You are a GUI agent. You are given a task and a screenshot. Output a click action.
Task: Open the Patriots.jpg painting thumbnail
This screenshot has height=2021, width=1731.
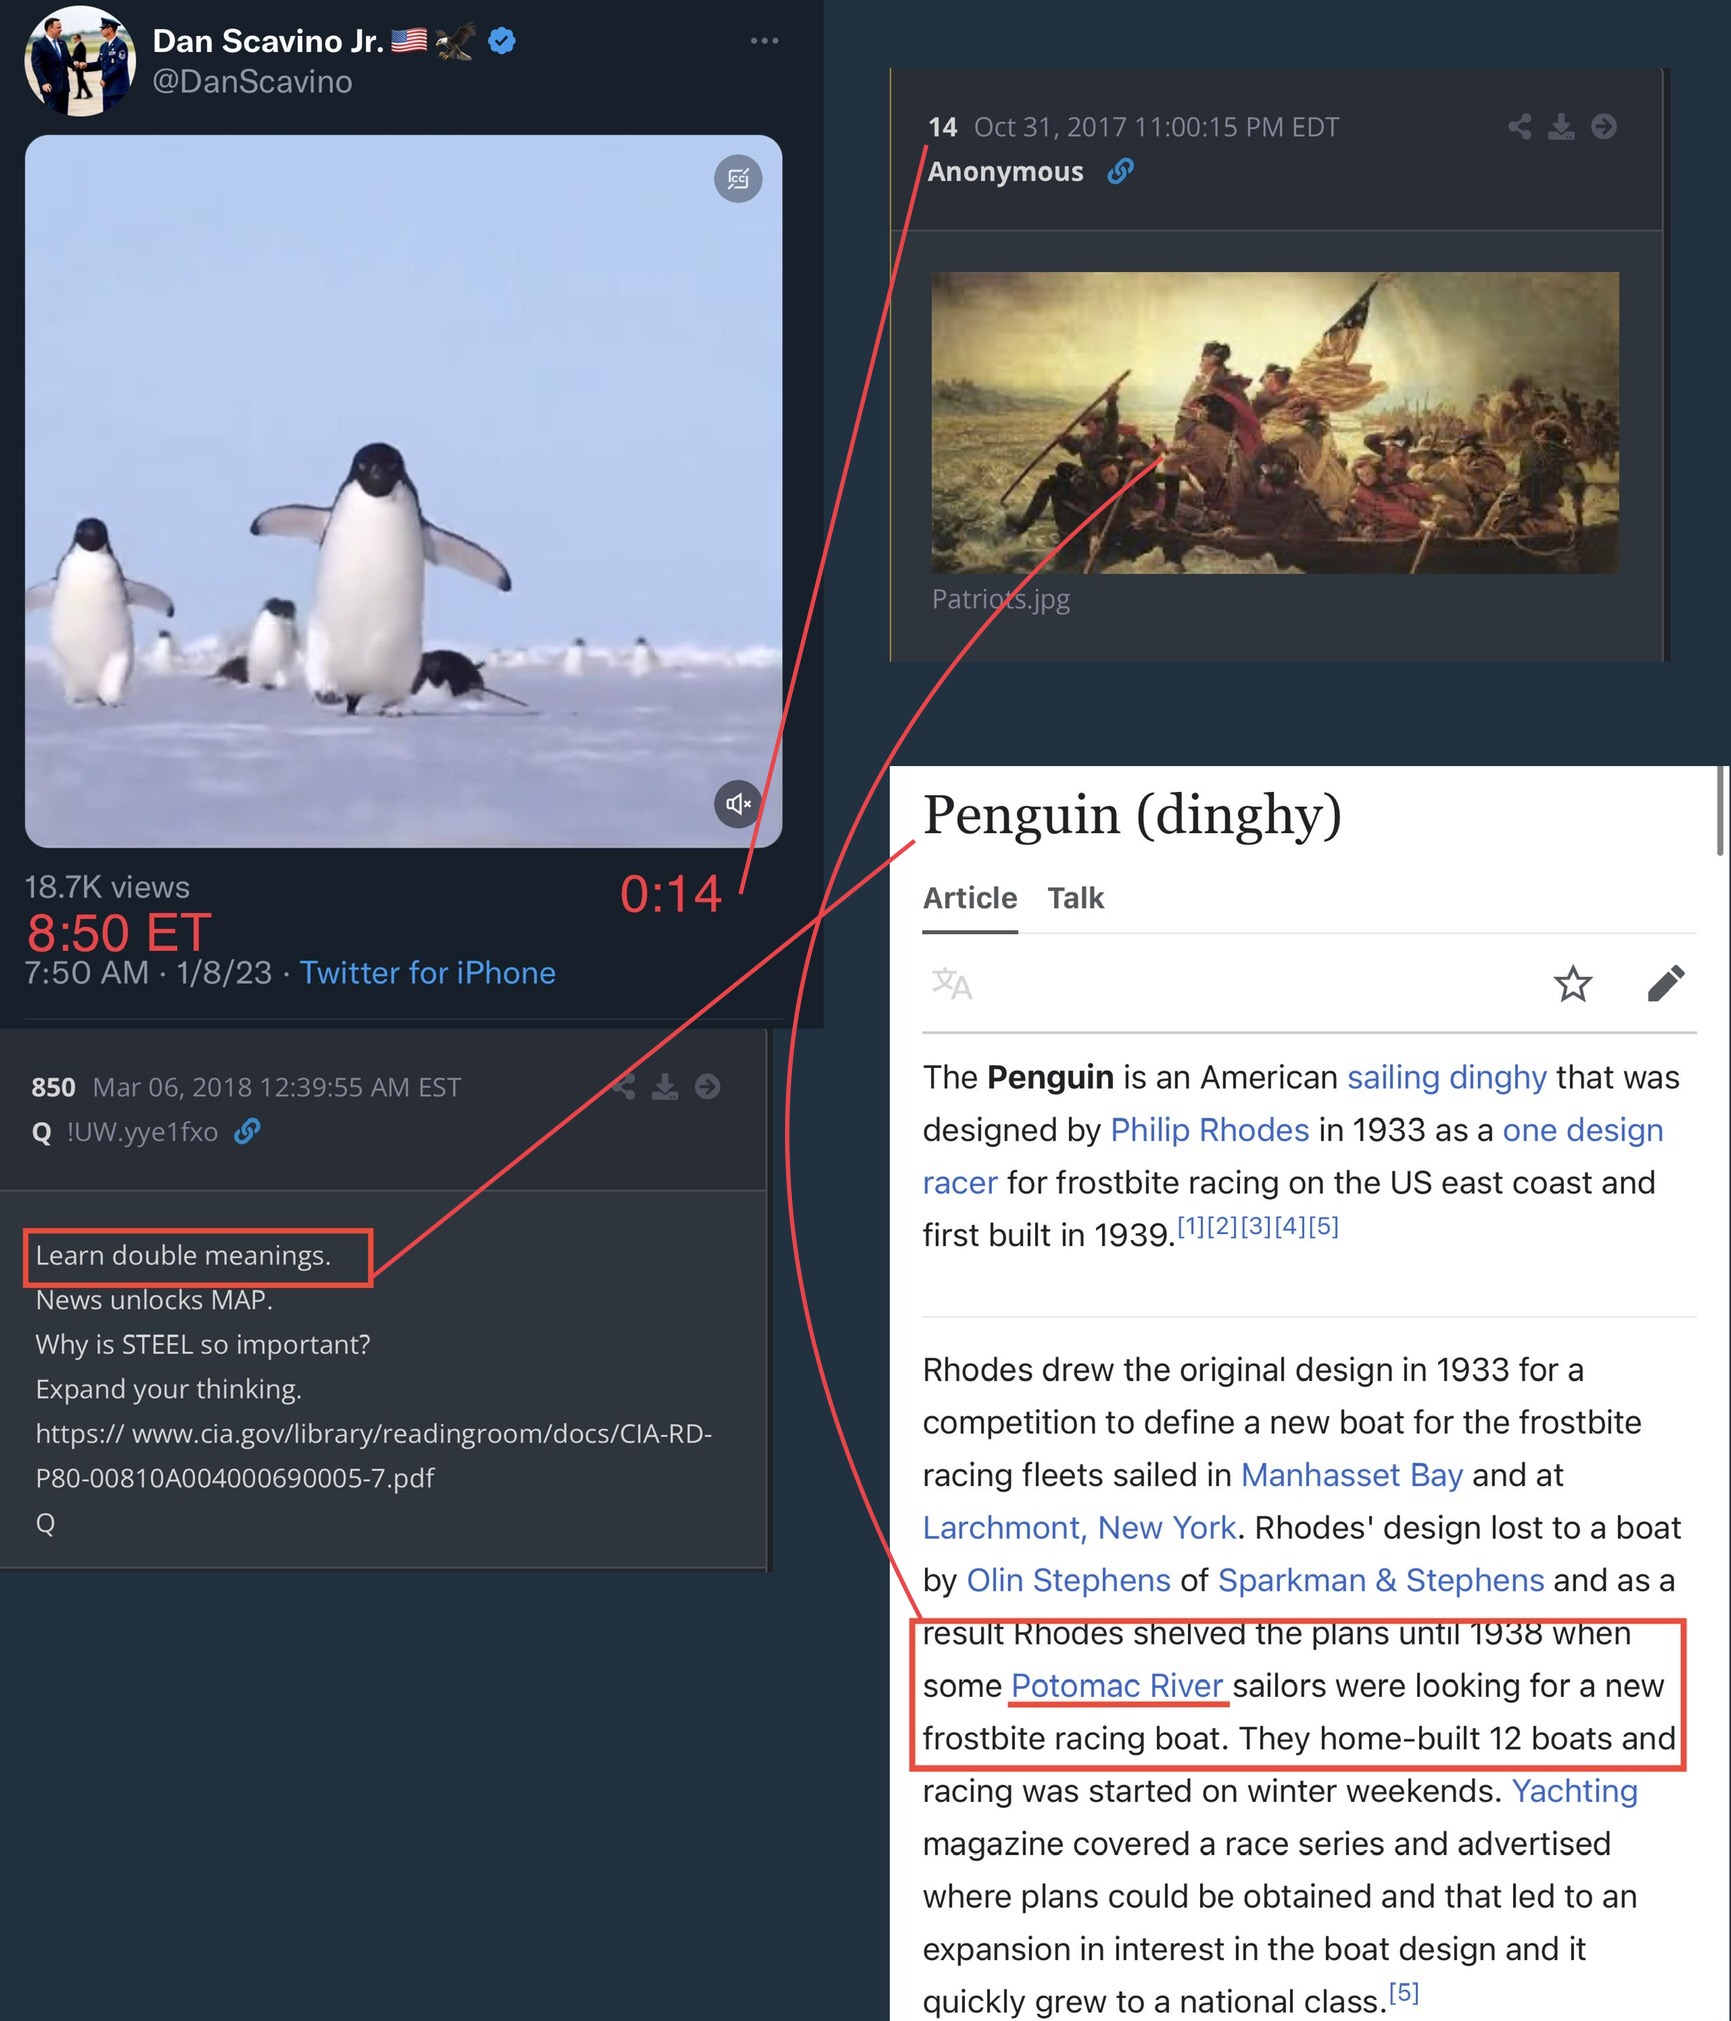[1275, 423]
